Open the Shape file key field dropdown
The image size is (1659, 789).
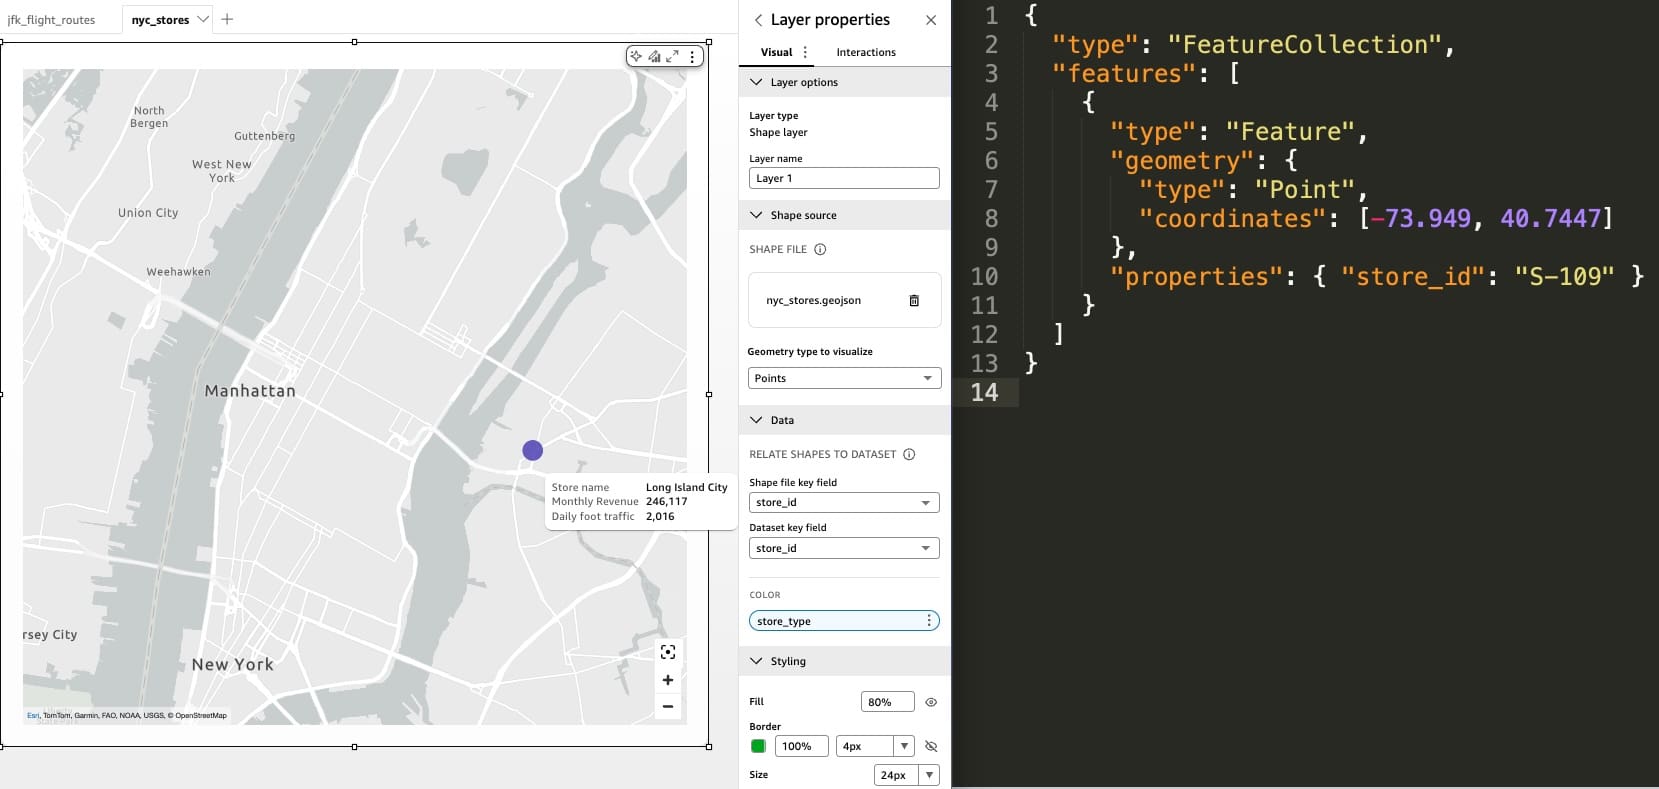pyautogui.click(x=844, y=502)
